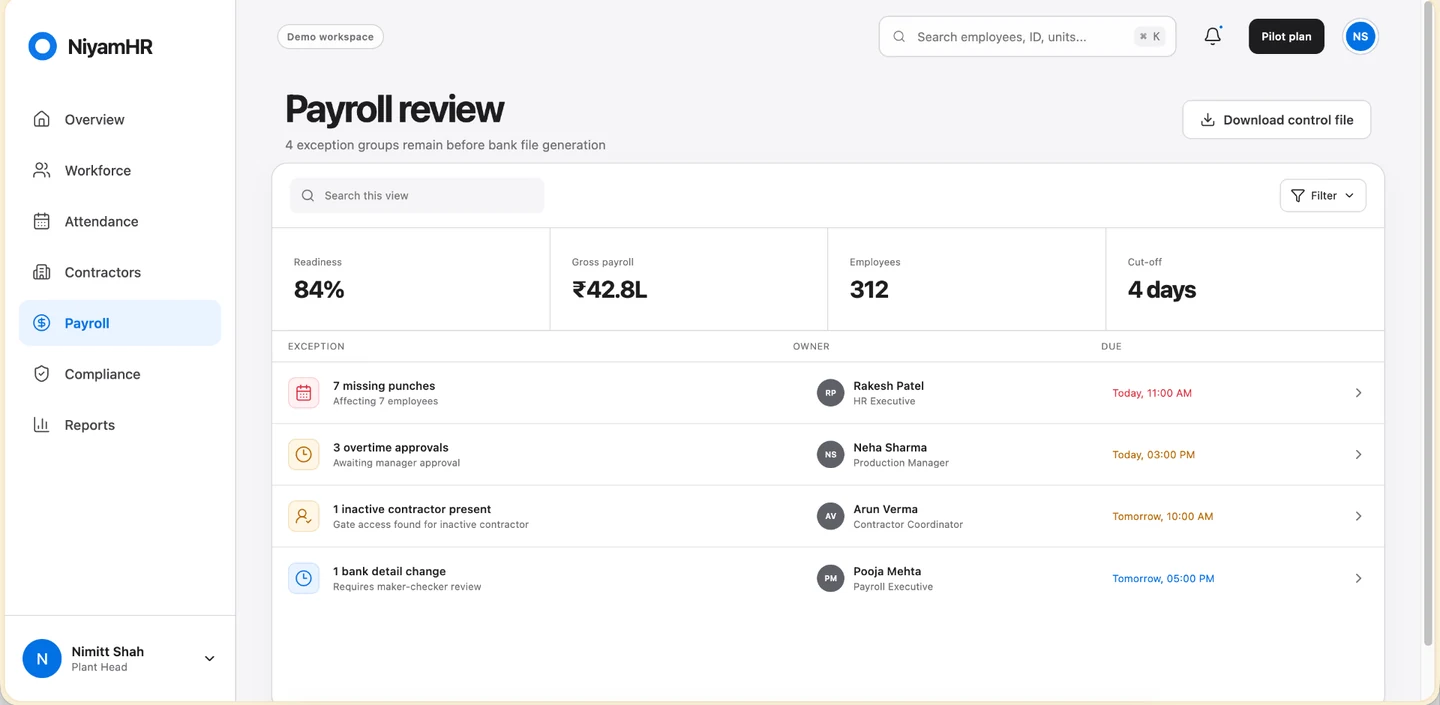The image size is (1440, 705).
Task: Click the N avatar of Nimitt Shah
Action: pyautogui.click(x=42, y=659)
